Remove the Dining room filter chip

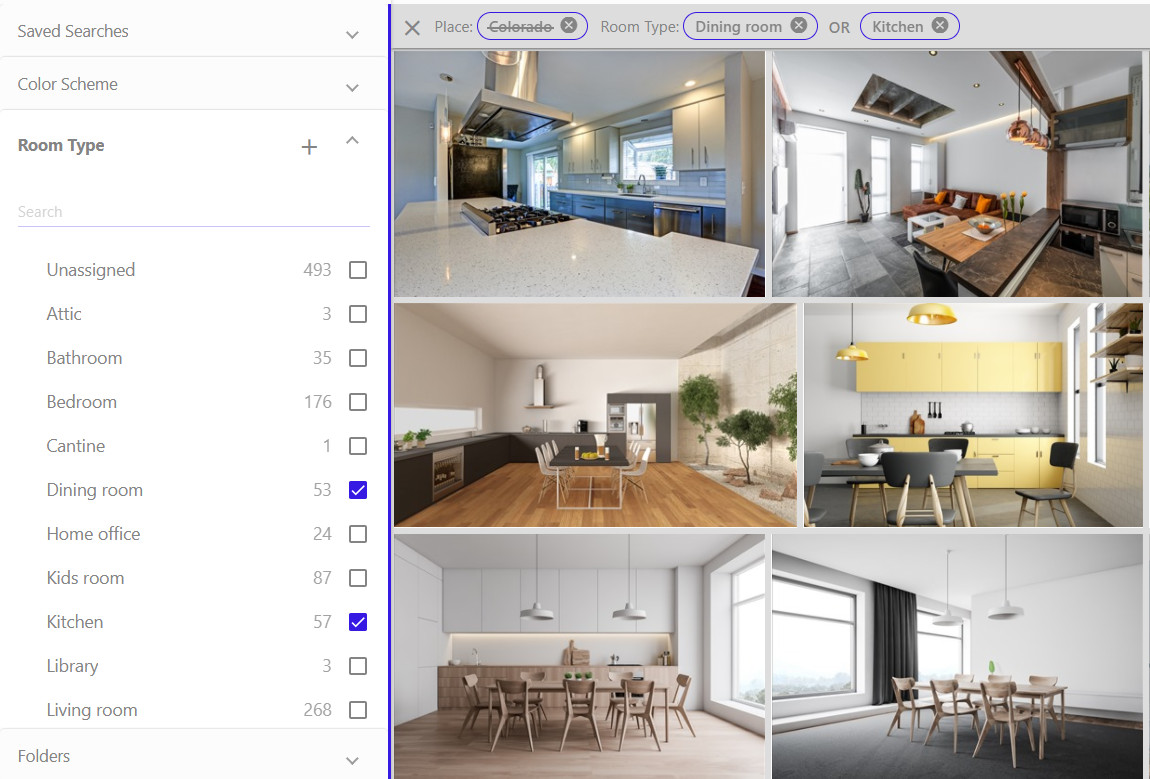pos(798,26)
